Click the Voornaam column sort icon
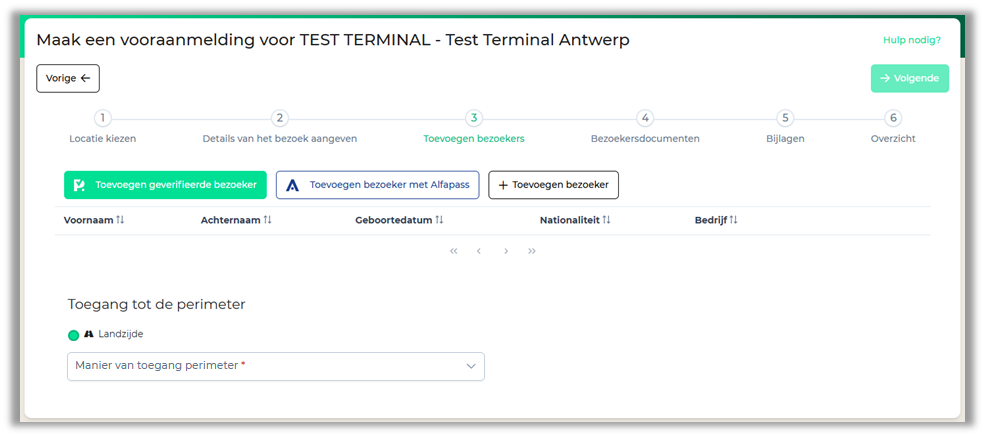 121,220
